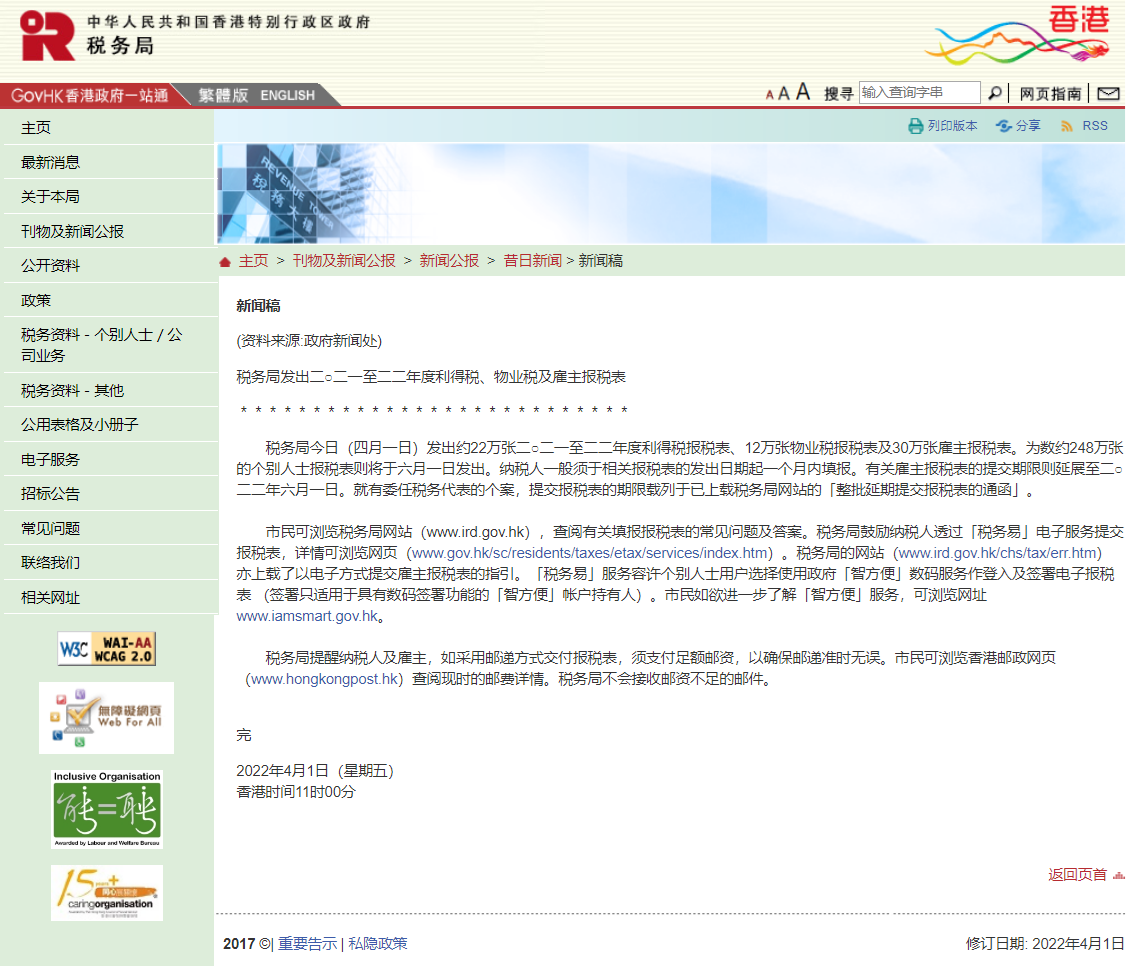
Task: Click the printer icon for print version
Action: 915,127
